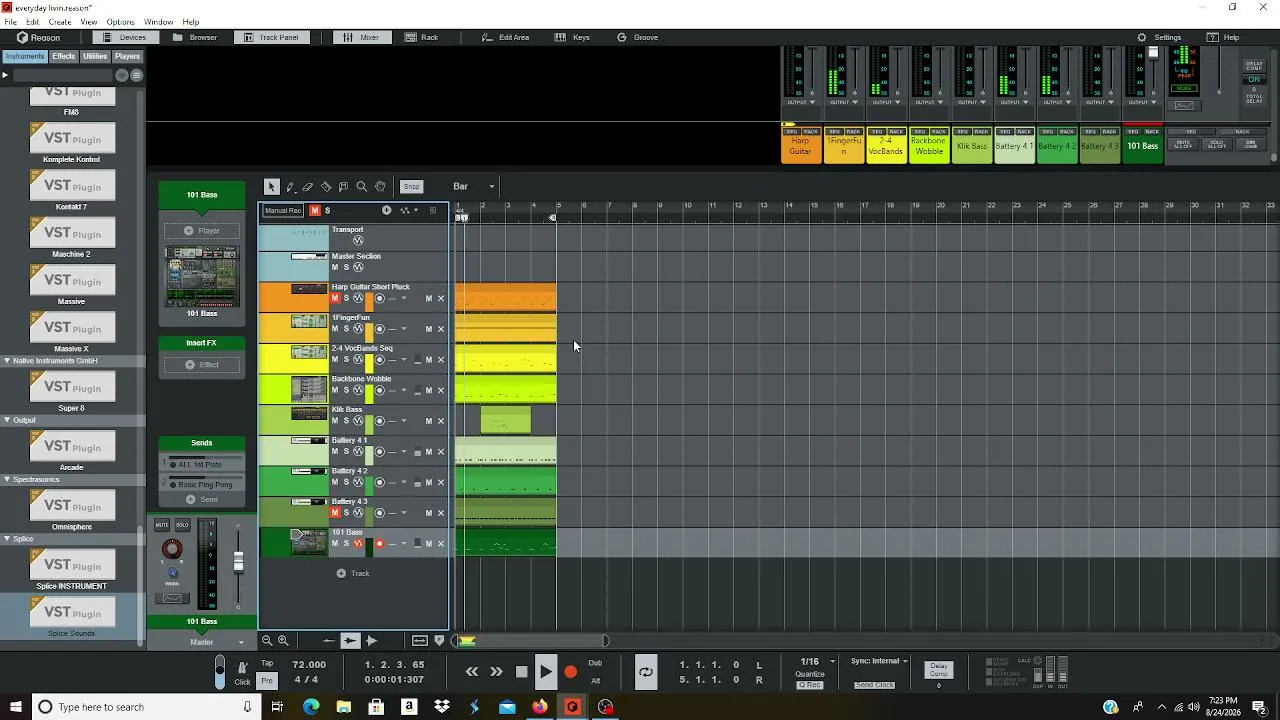1280x720 pixels.
Task: Delete the Harp Guitar Short Pluck lane
Action: 441,298
